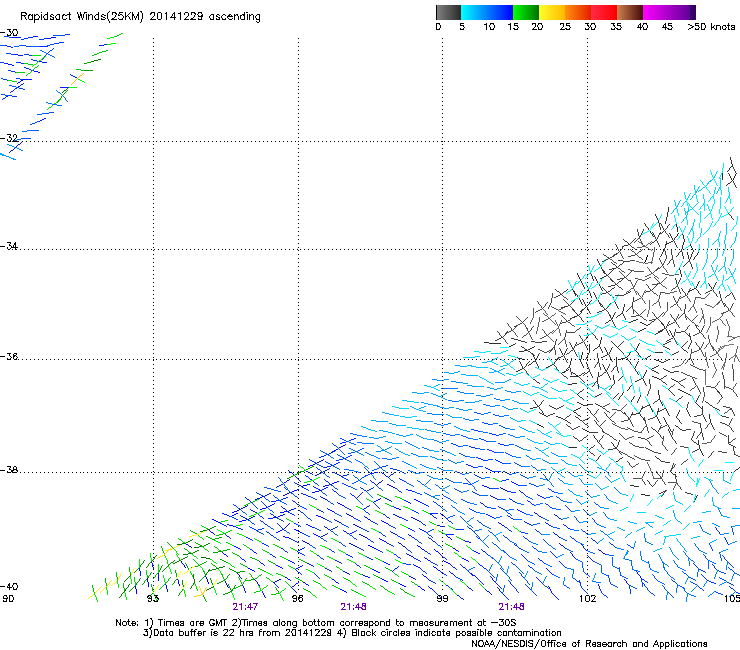This screenshot has height=650, width=740.
Task: Click the yellow 20-25 knots color swatch
Action: [552, 12]
